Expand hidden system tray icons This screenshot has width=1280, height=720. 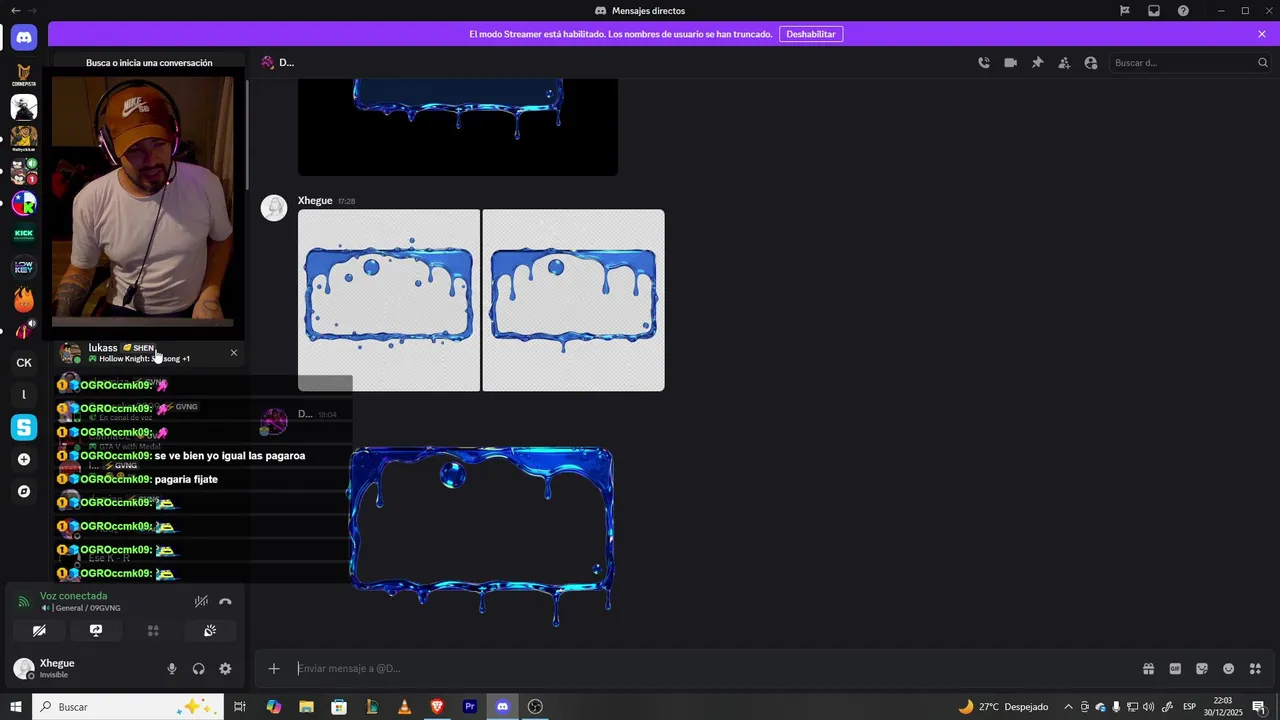click(1068, 707)
